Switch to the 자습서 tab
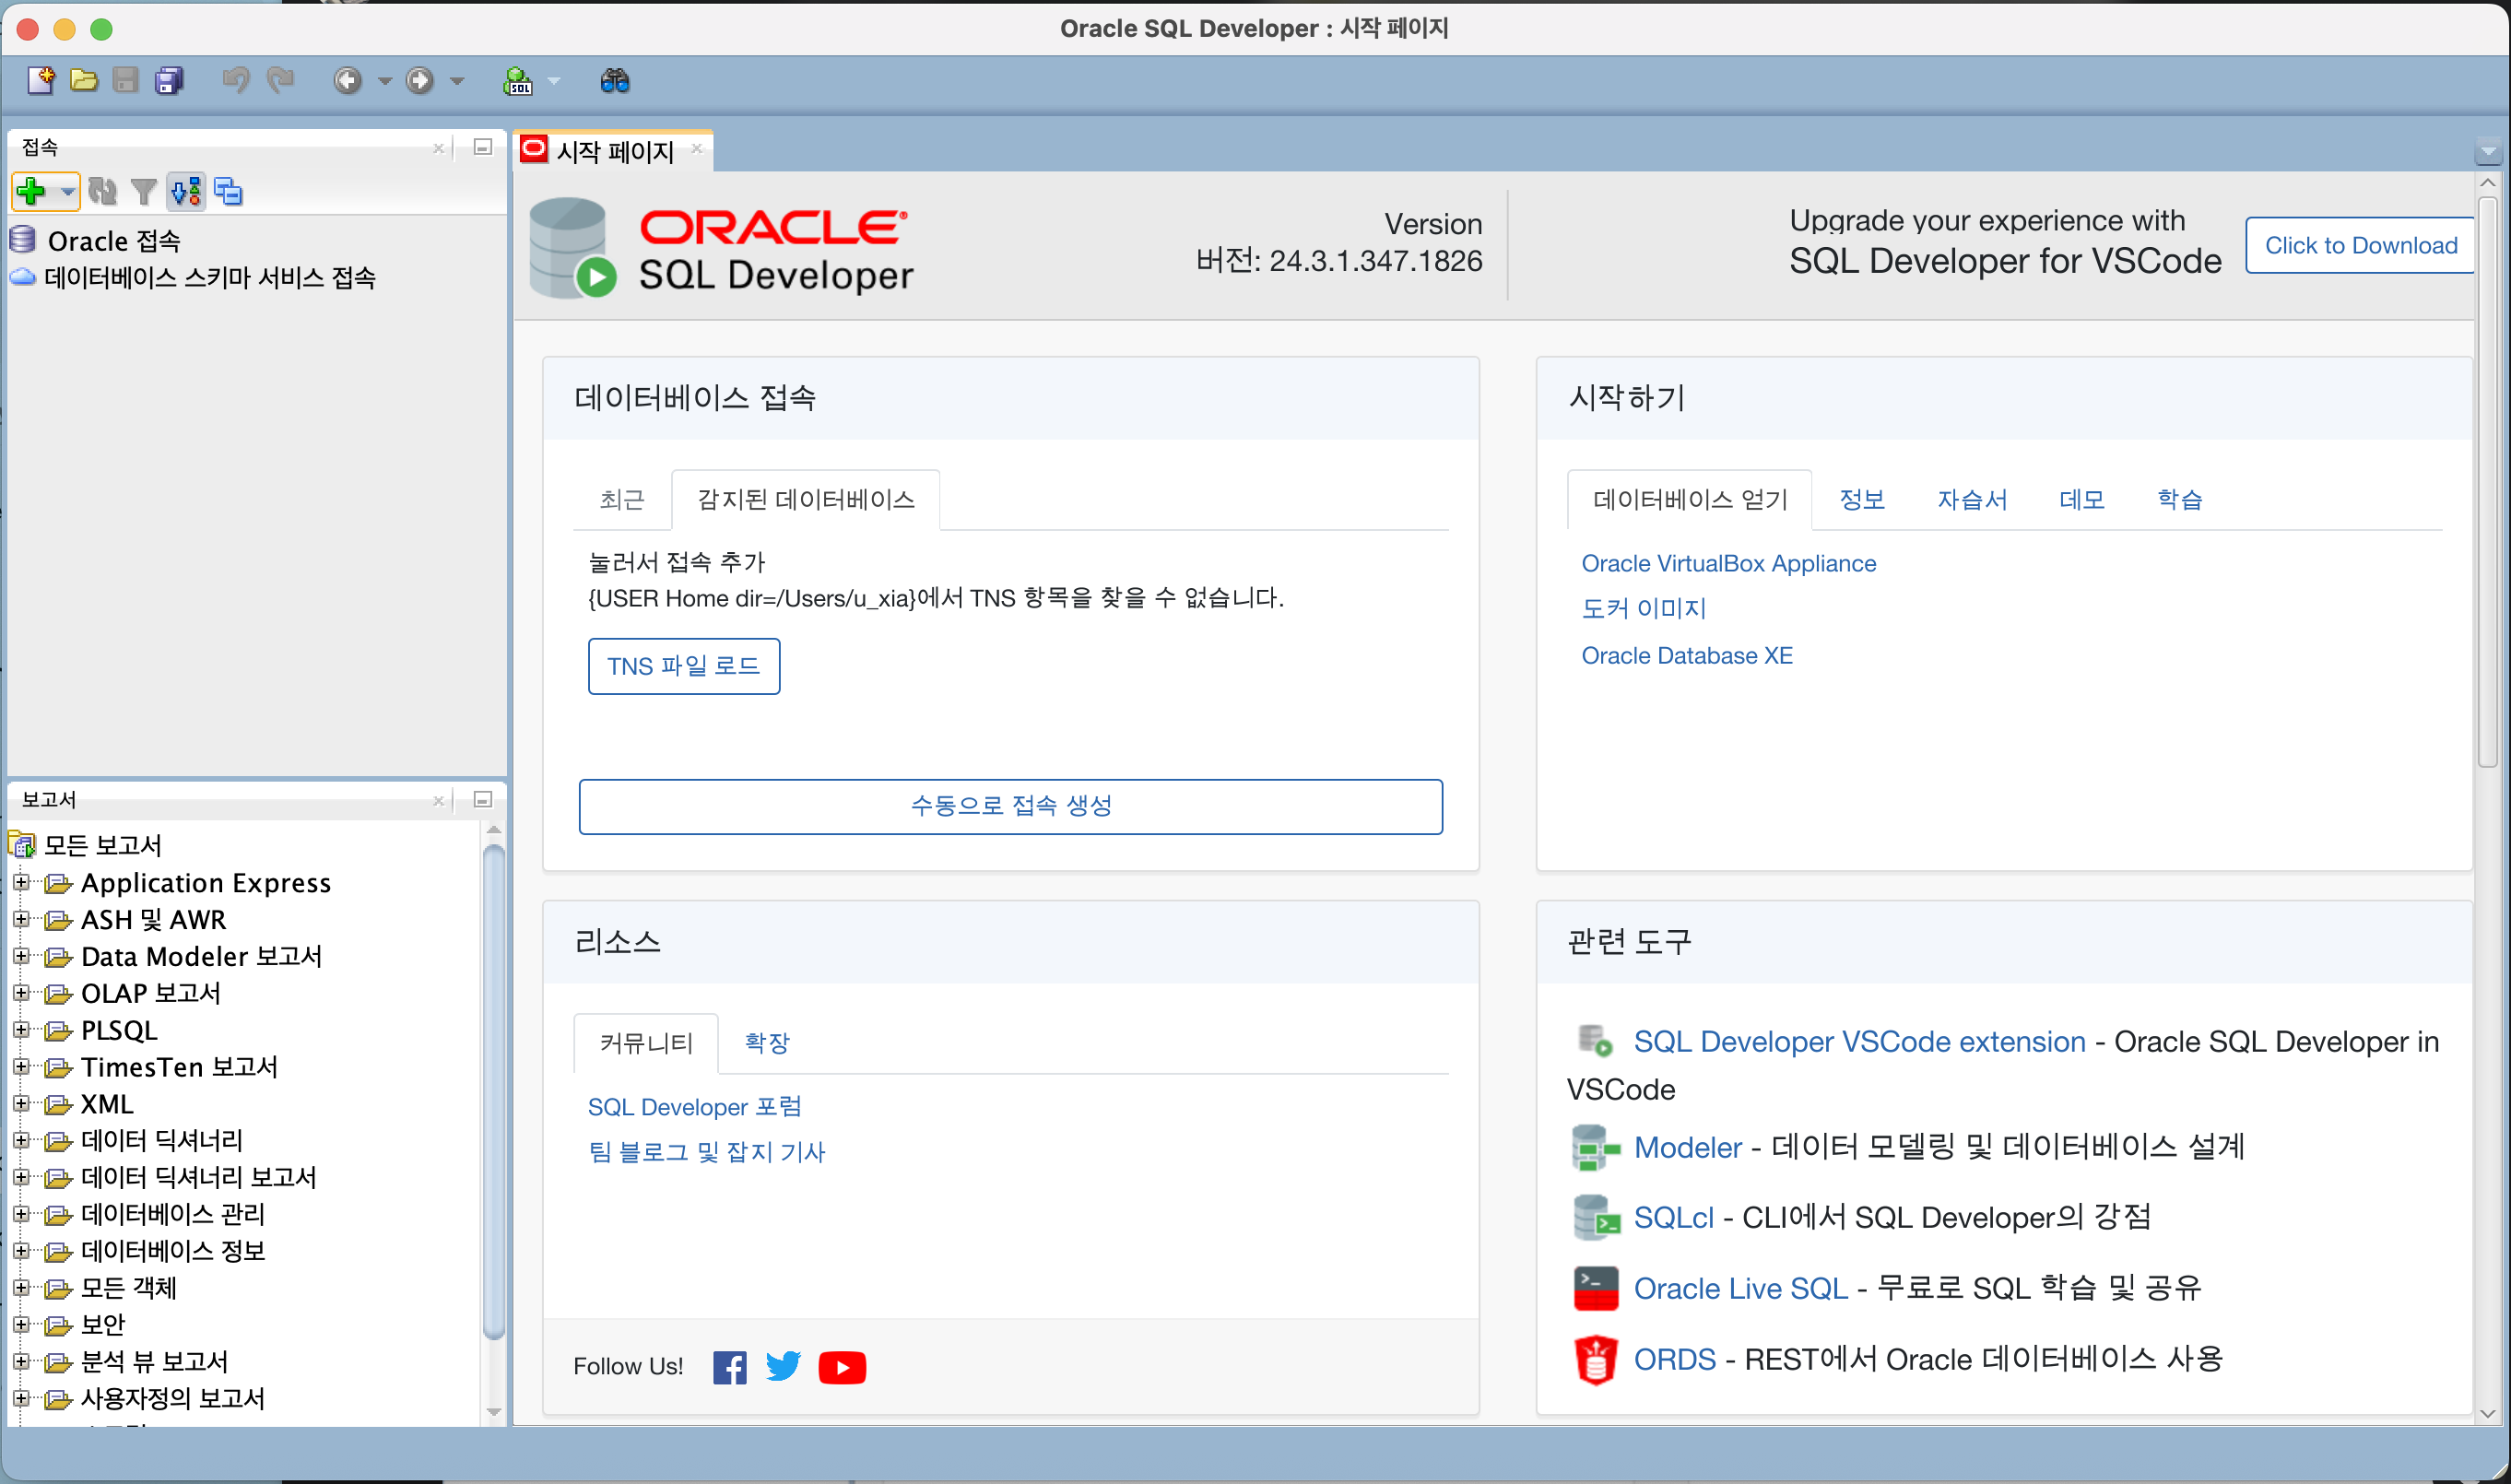Image resolution: width=2511 pixels, height=1484 pixels. click(x=1971, y=499)
